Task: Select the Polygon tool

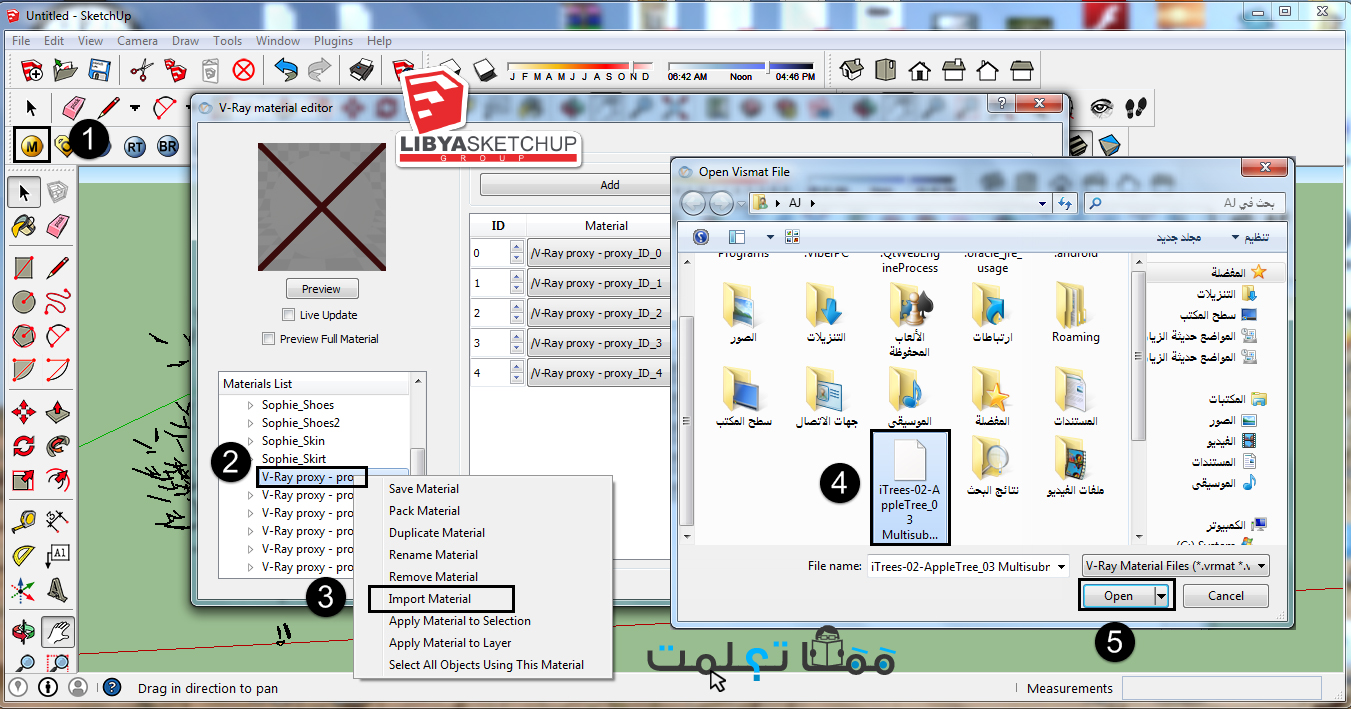Action: [24, 335]
